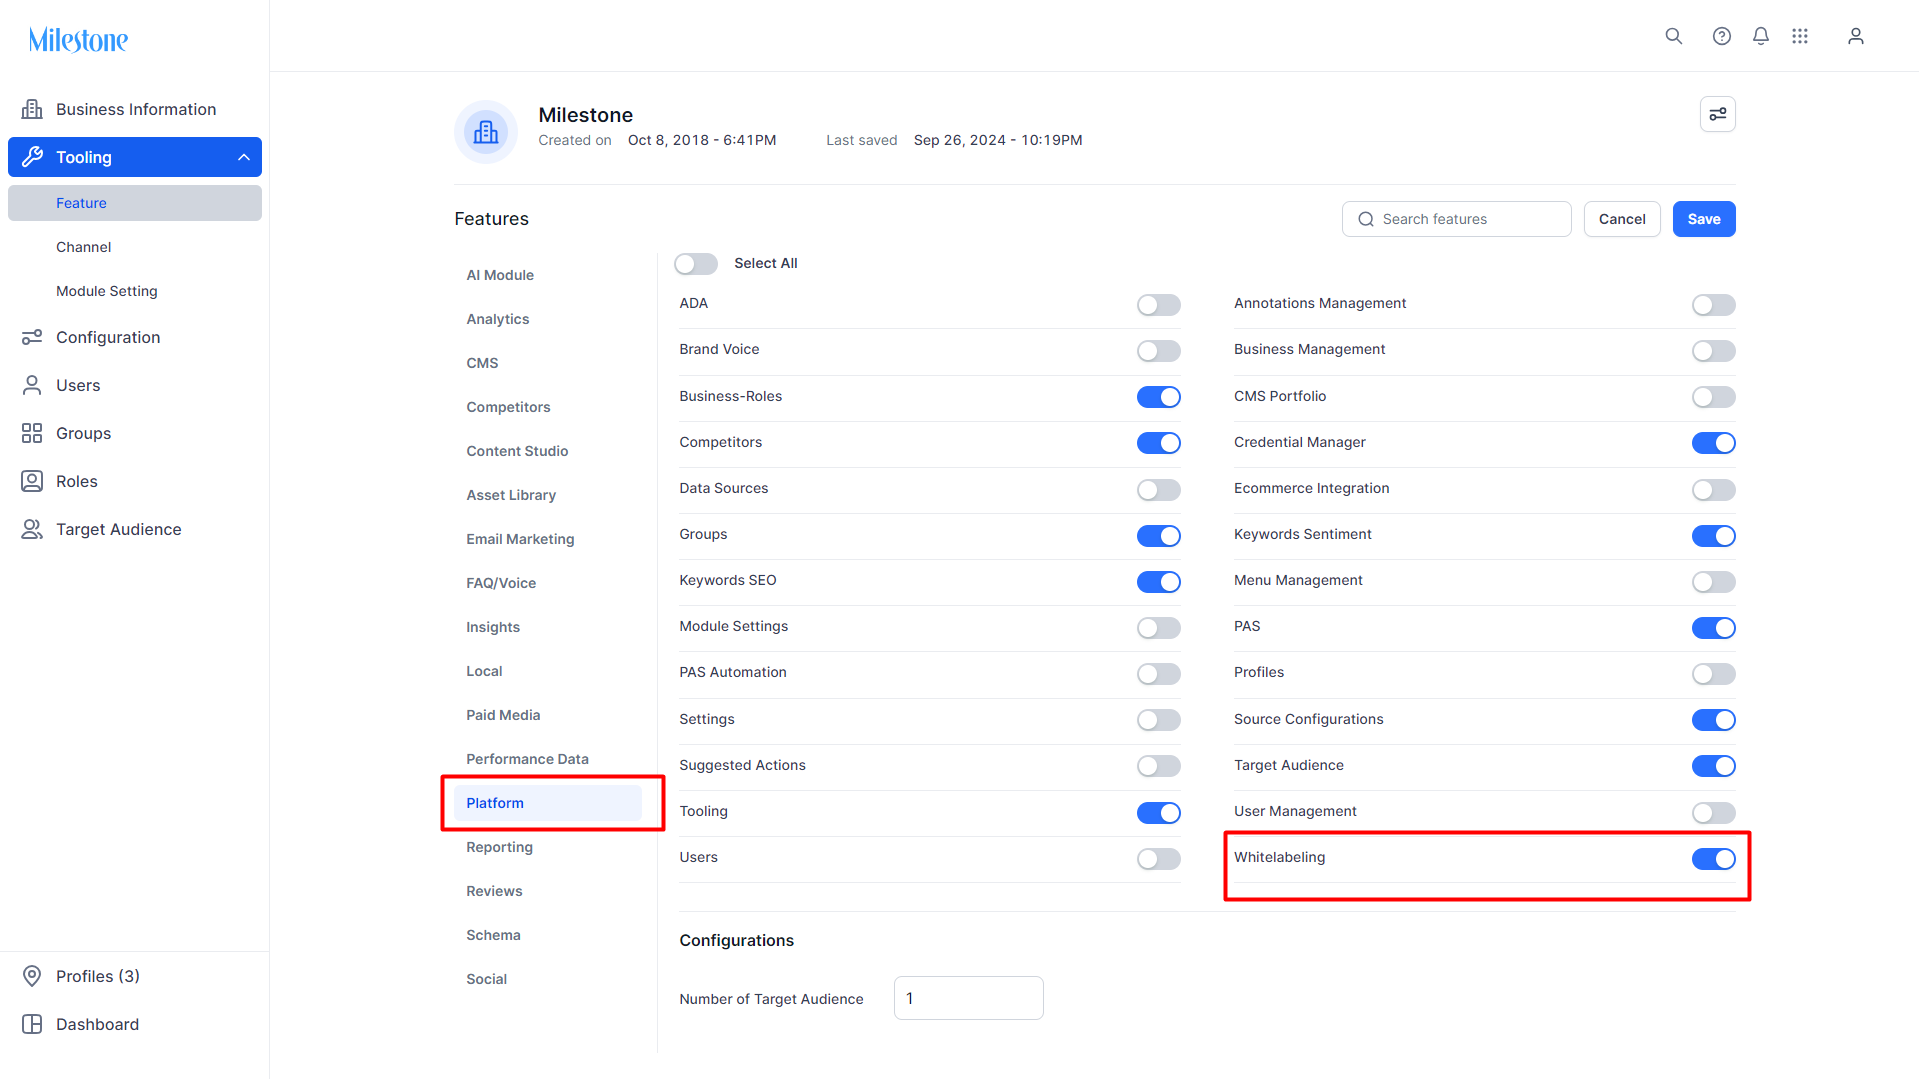Toggle the Select All switch
The image size is (1919, 1079).
click(696, 263)
